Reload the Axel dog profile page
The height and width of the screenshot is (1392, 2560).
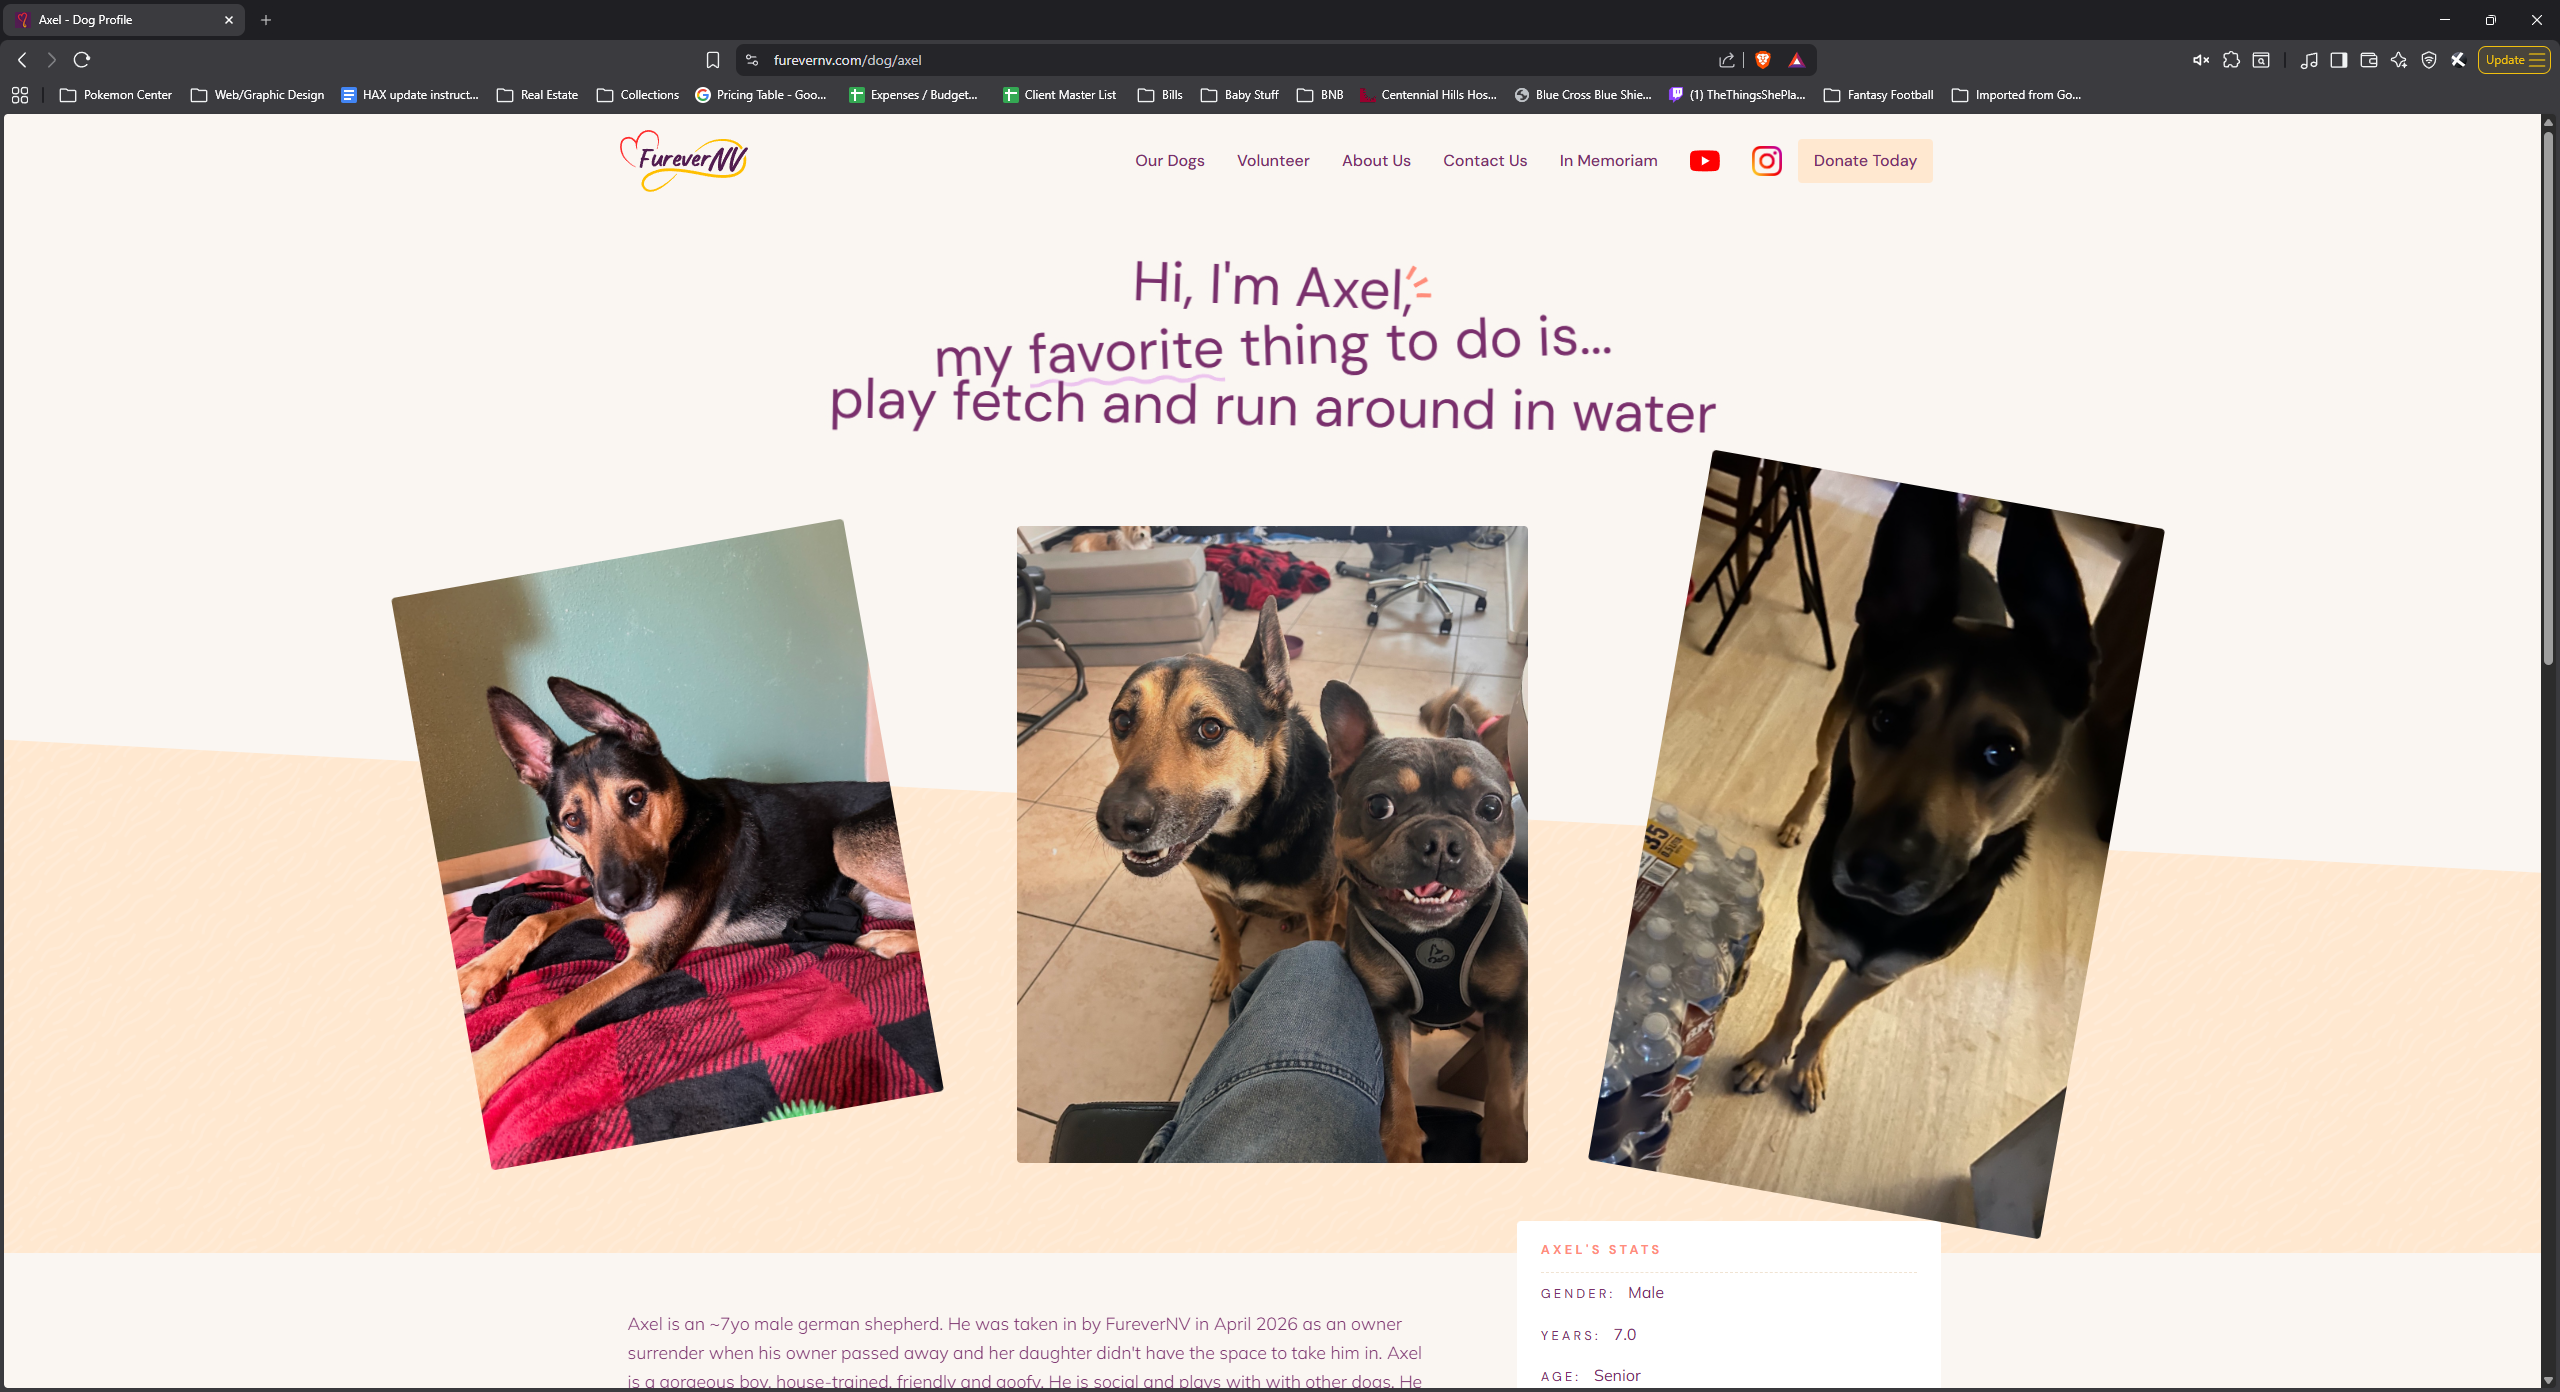click(x=82, y=60)
